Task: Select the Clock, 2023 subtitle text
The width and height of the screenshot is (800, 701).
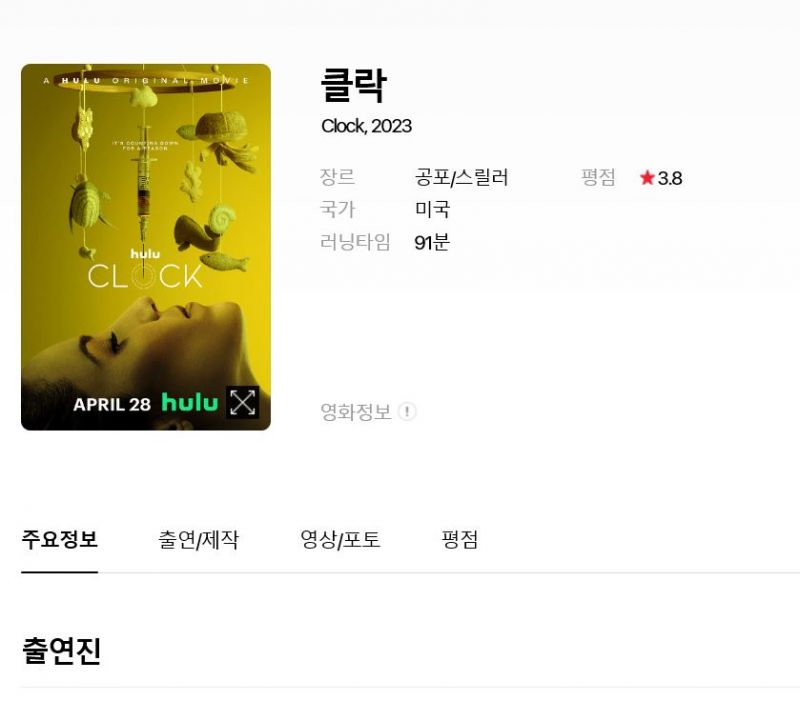Action: (366, 126)
